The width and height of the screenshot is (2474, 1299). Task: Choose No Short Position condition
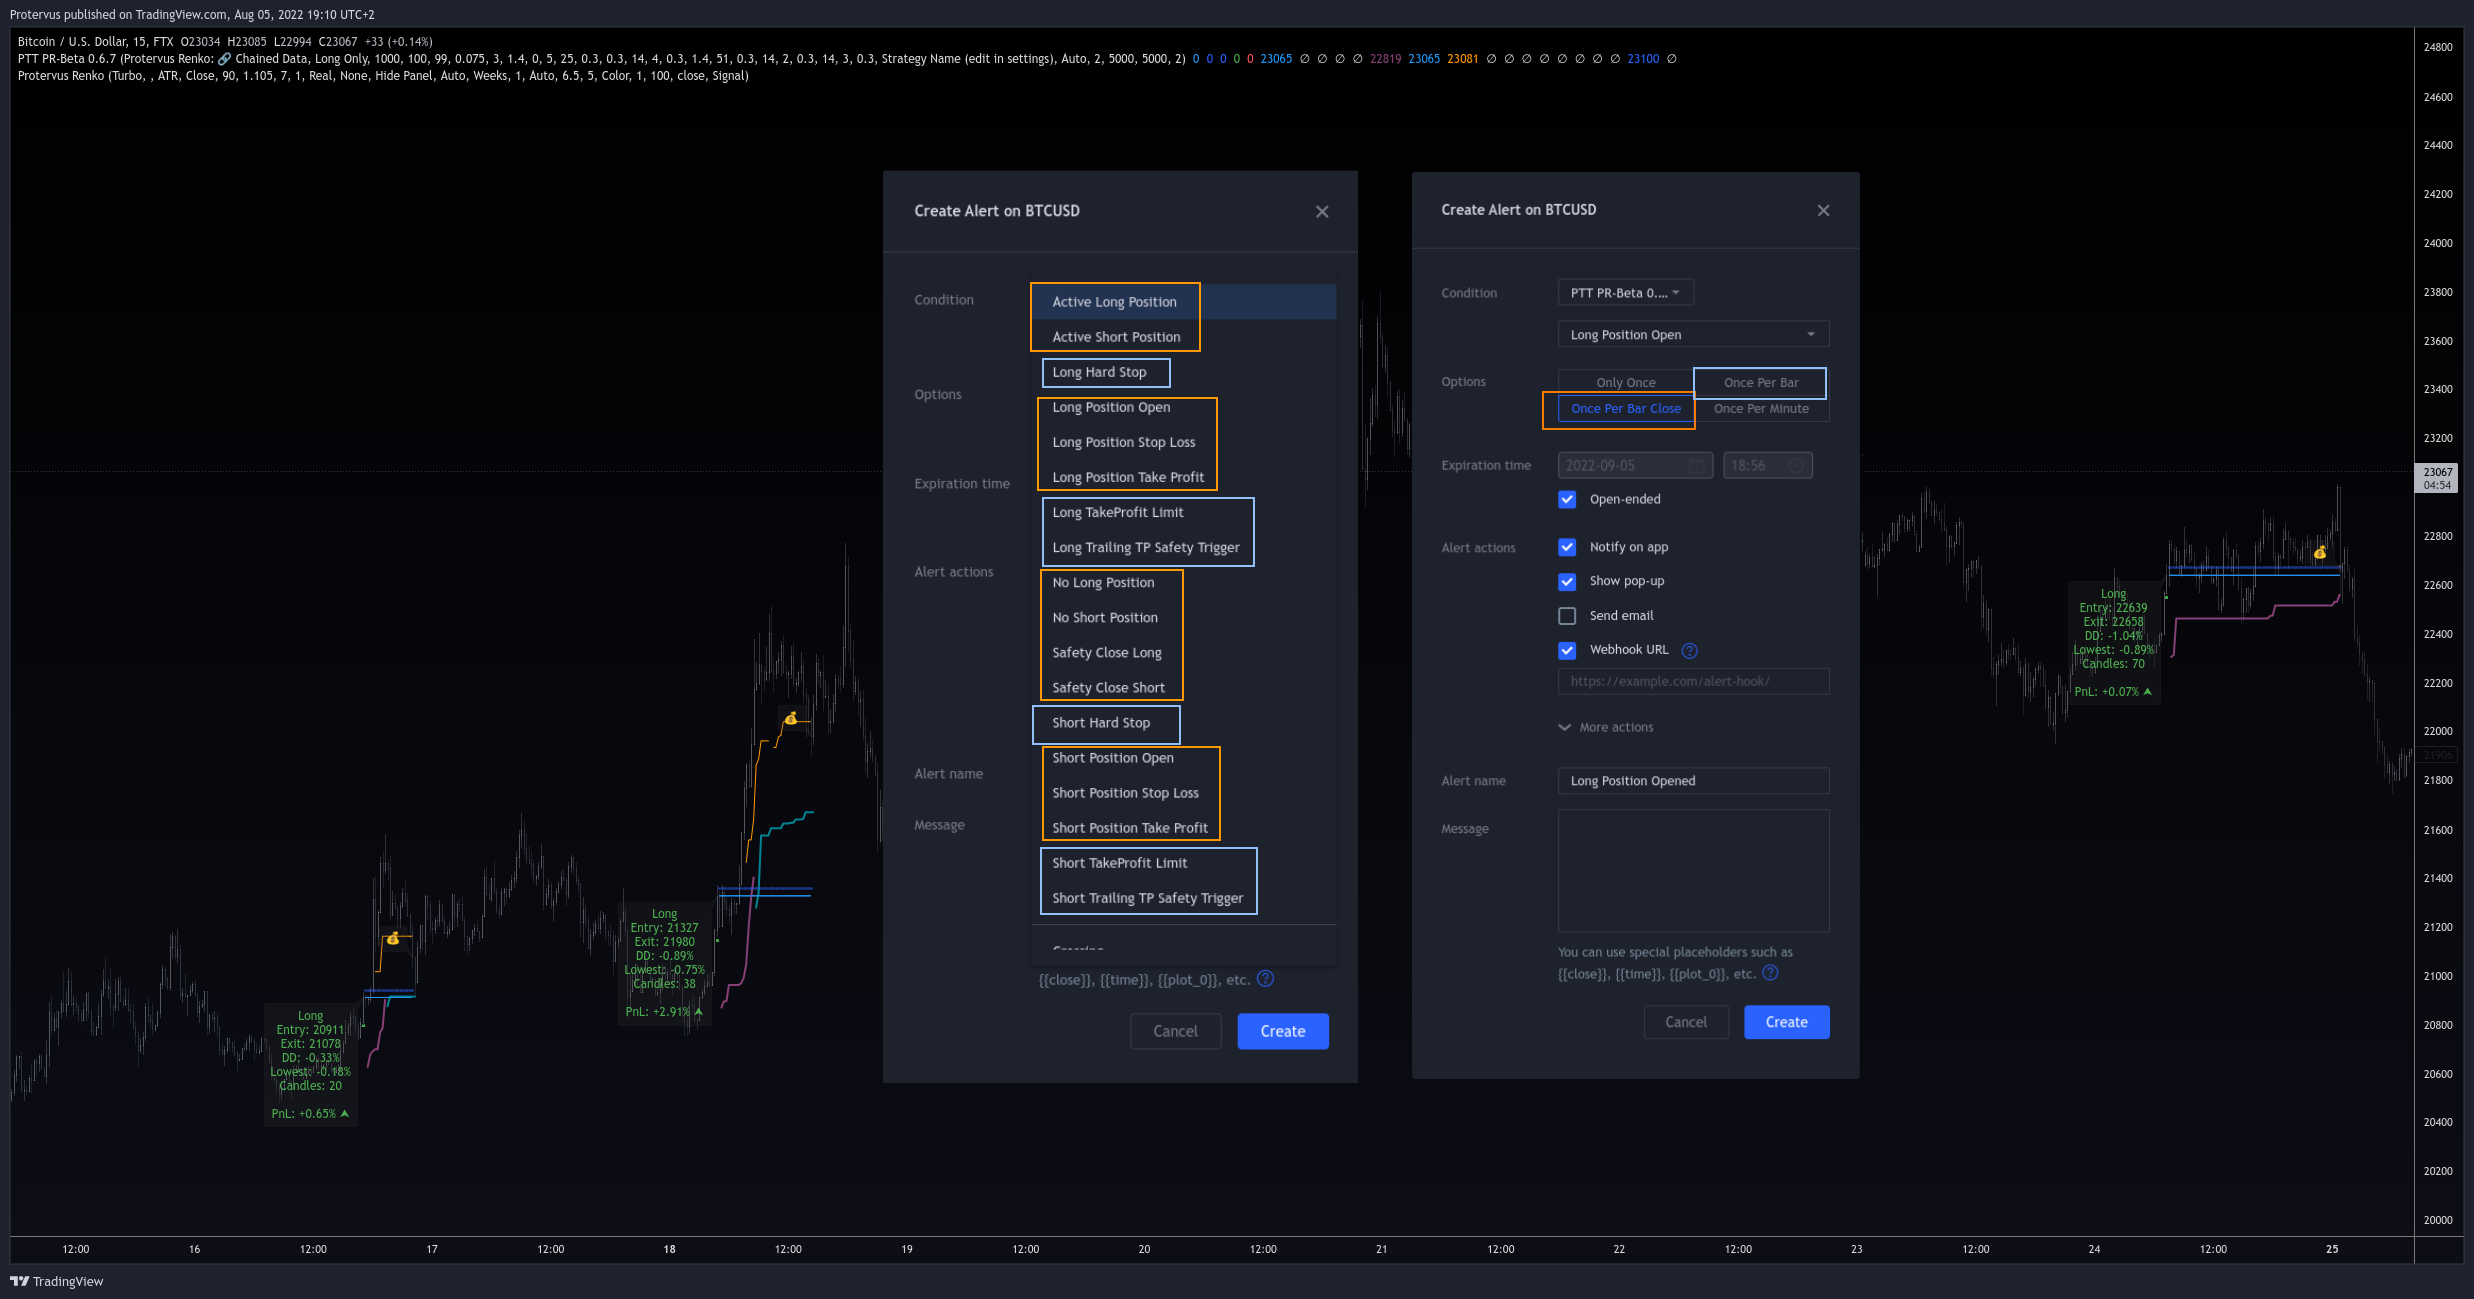click(x=1184, y=618)
